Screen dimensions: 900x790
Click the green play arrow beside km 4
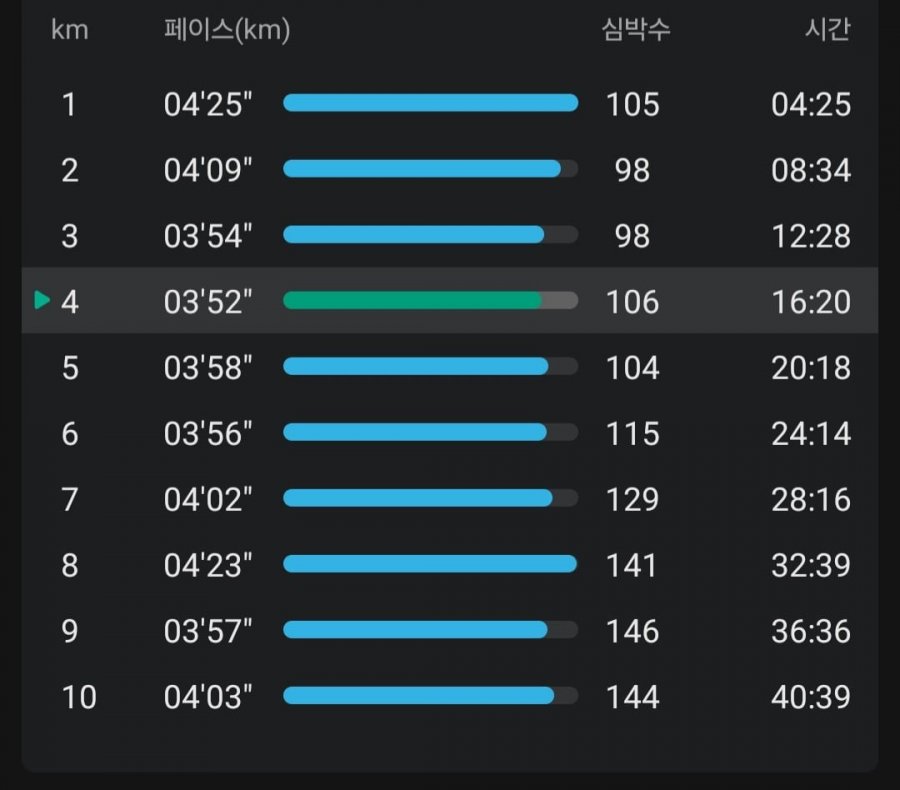[42, 300]
